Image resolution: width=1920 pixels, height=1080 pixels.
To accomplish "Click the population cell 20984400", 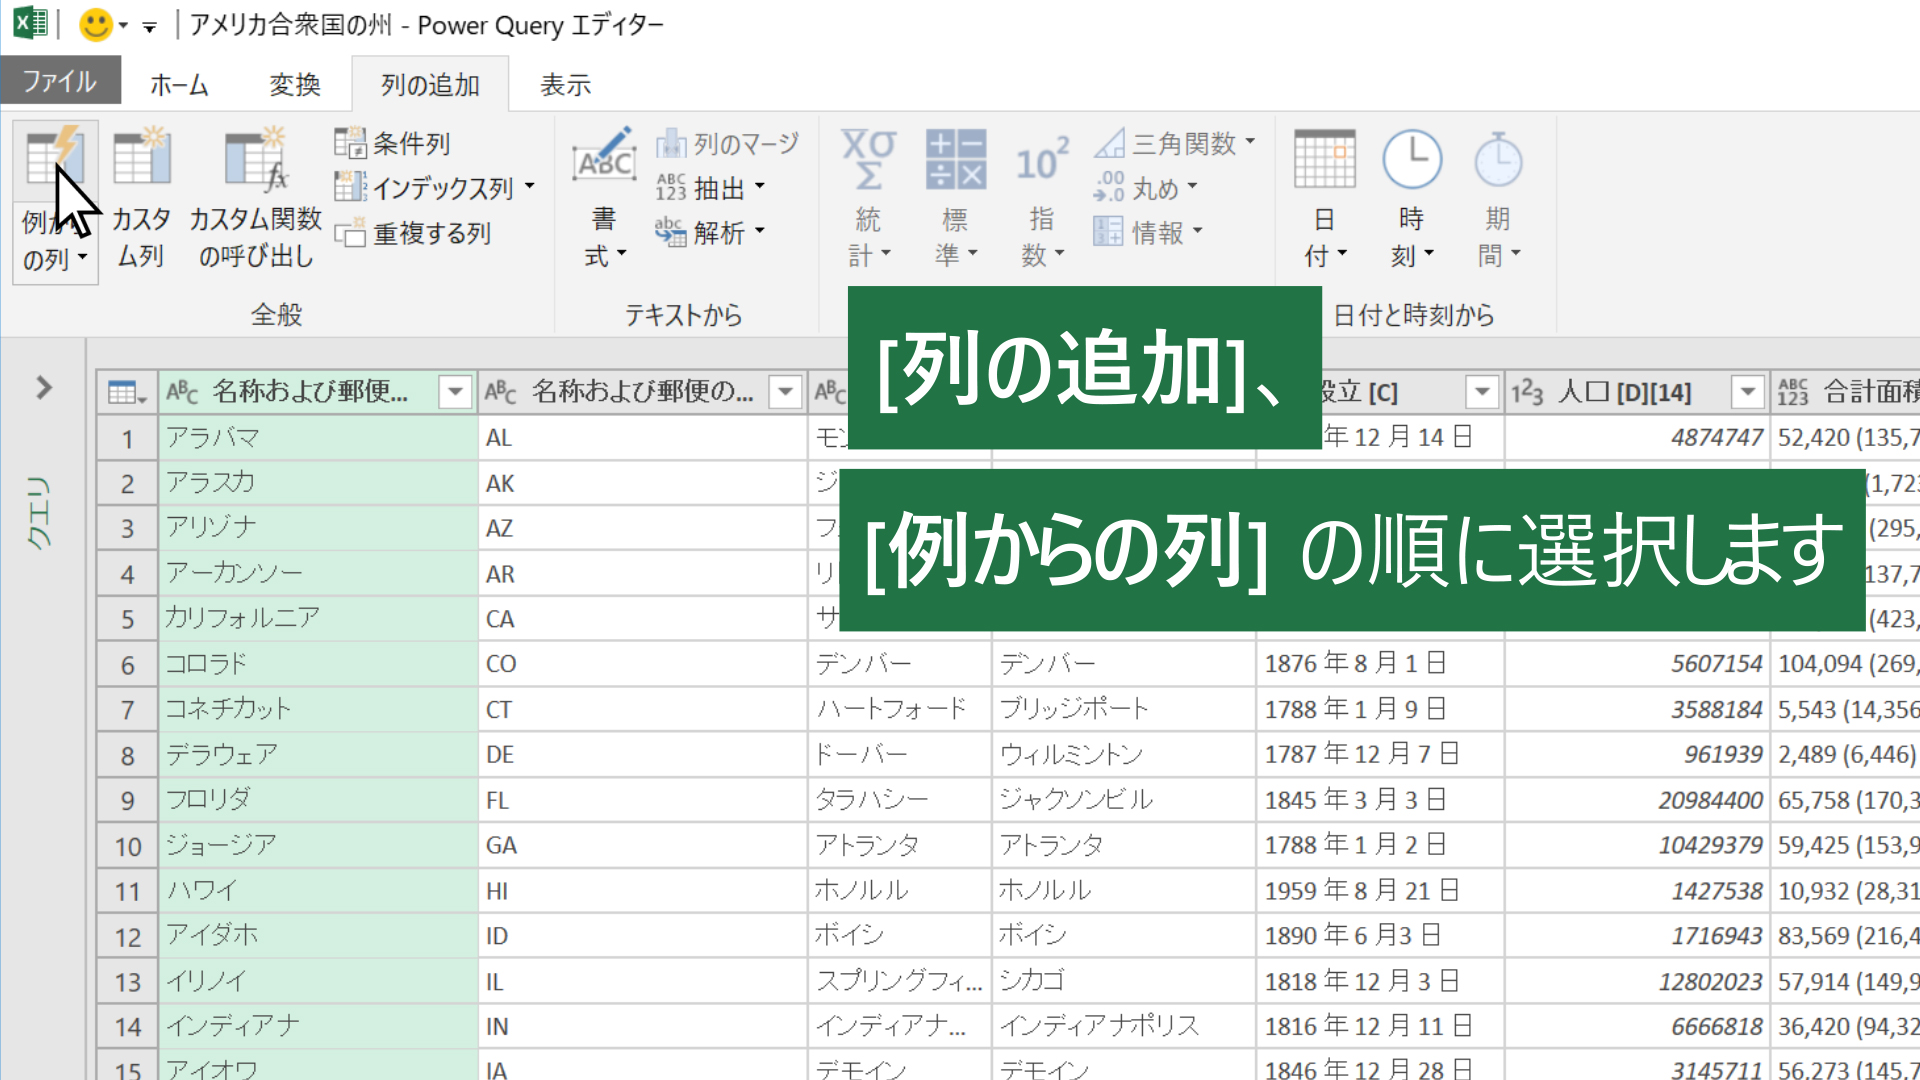I will (x=1637, y=800).
